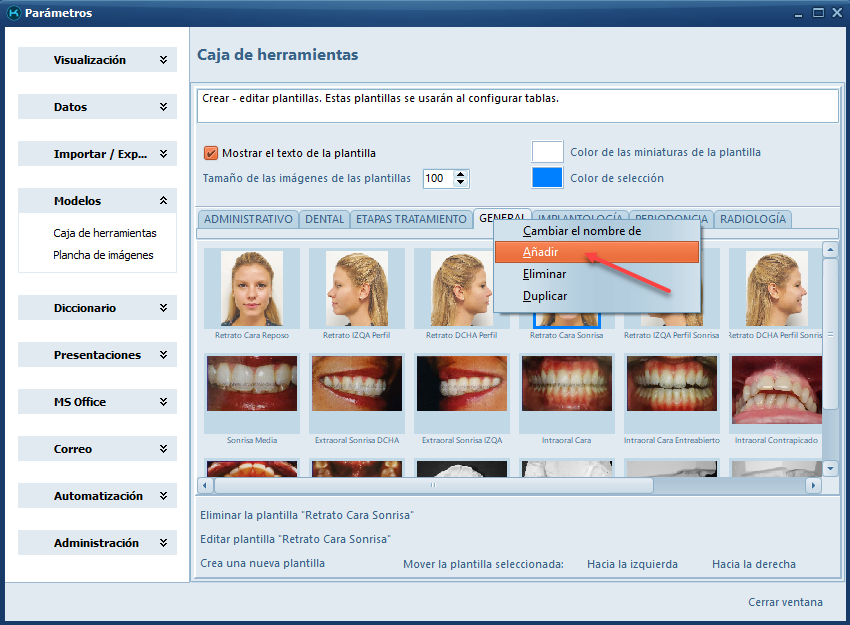Select Duplicar from the context menu
The width and height of the screenshot is (850, 625).
[x=545, y=296]
